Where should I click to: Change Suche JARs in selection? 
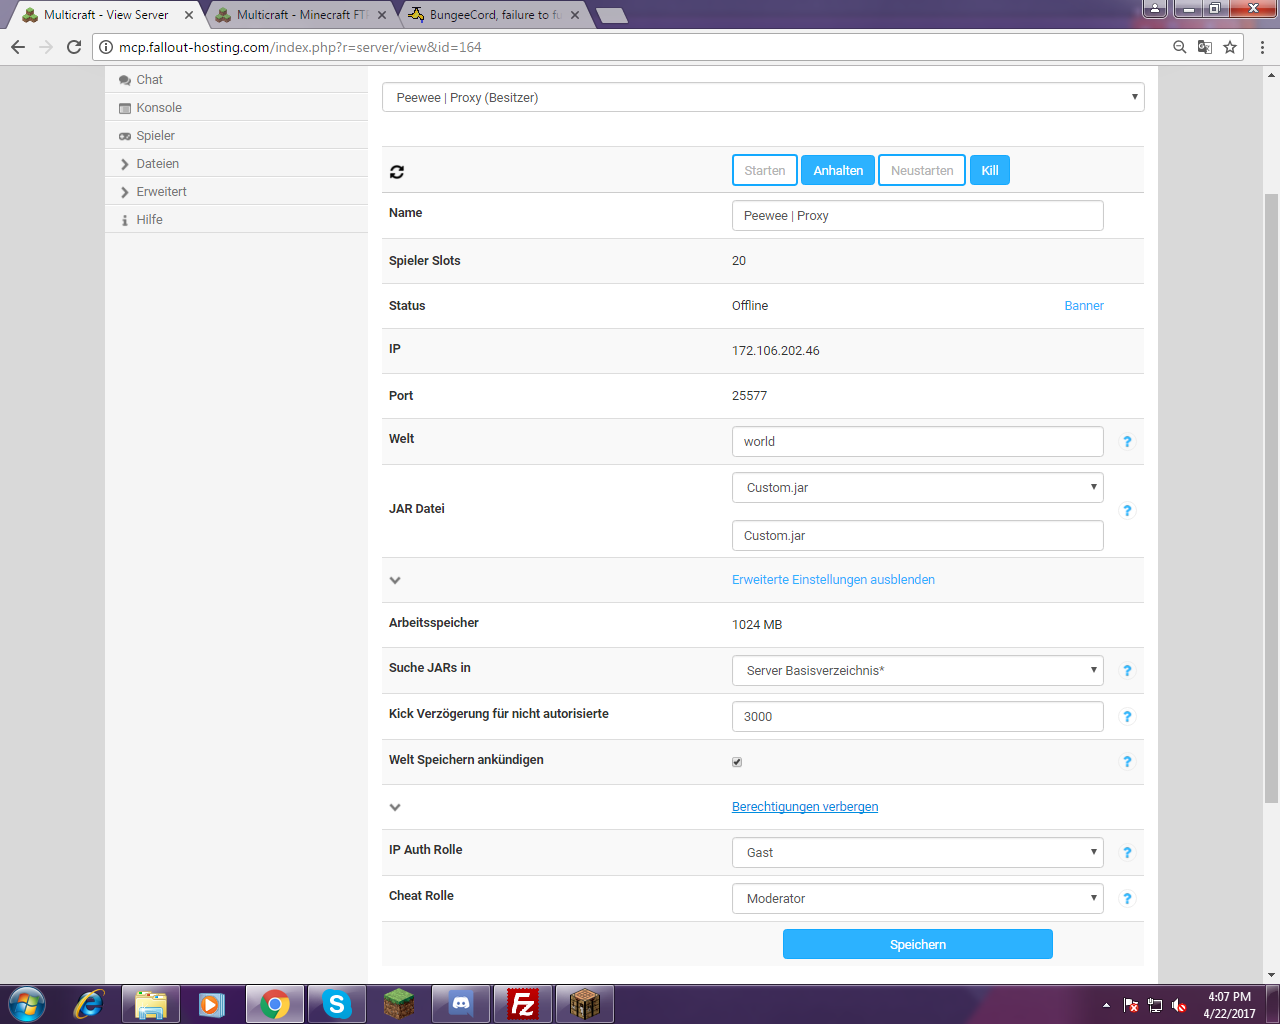[x=917, y=670]
